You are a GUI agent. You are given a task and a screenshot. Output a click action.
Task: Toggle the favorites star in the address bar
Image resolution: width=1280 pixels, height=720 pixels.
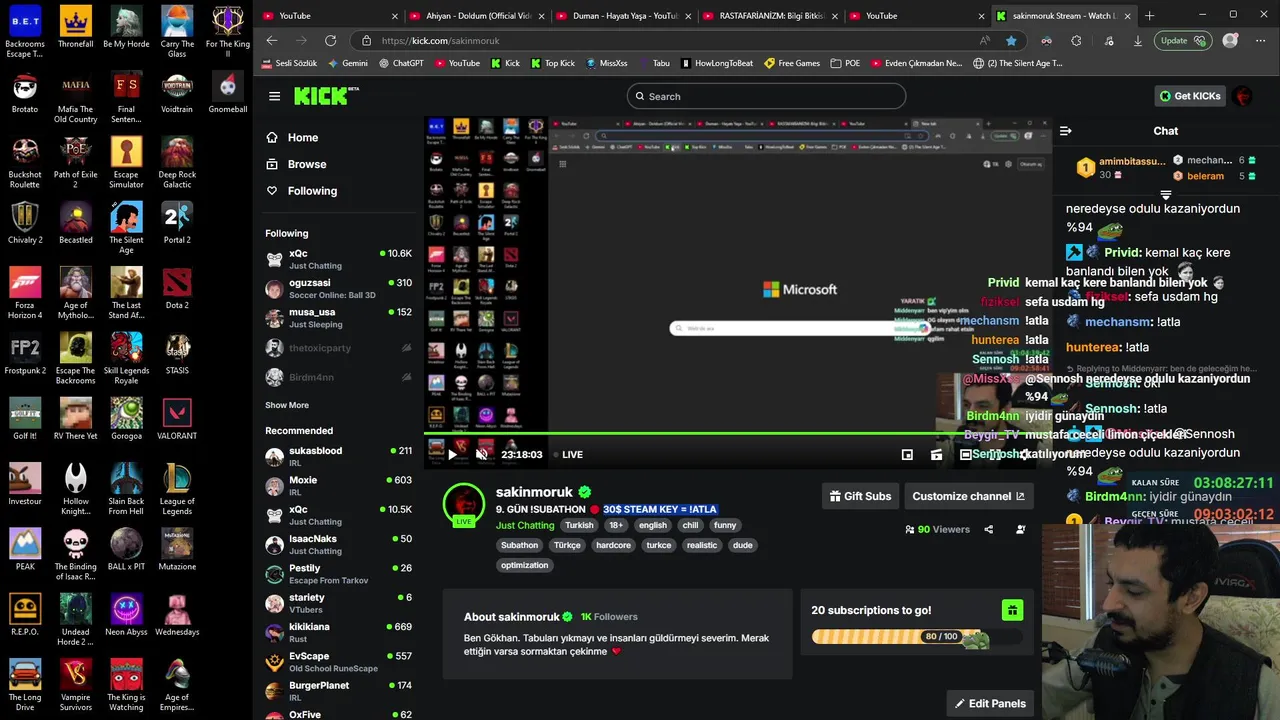tap(1011, 41)
